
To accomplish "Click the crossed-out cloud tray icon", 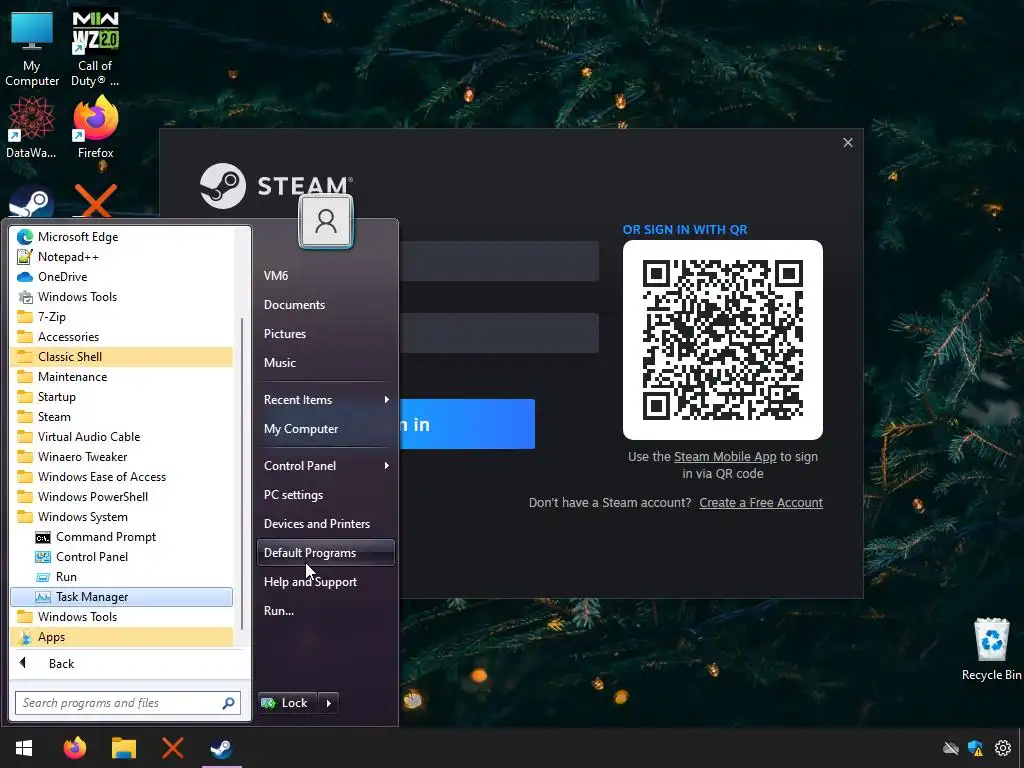I will point(951,748).
